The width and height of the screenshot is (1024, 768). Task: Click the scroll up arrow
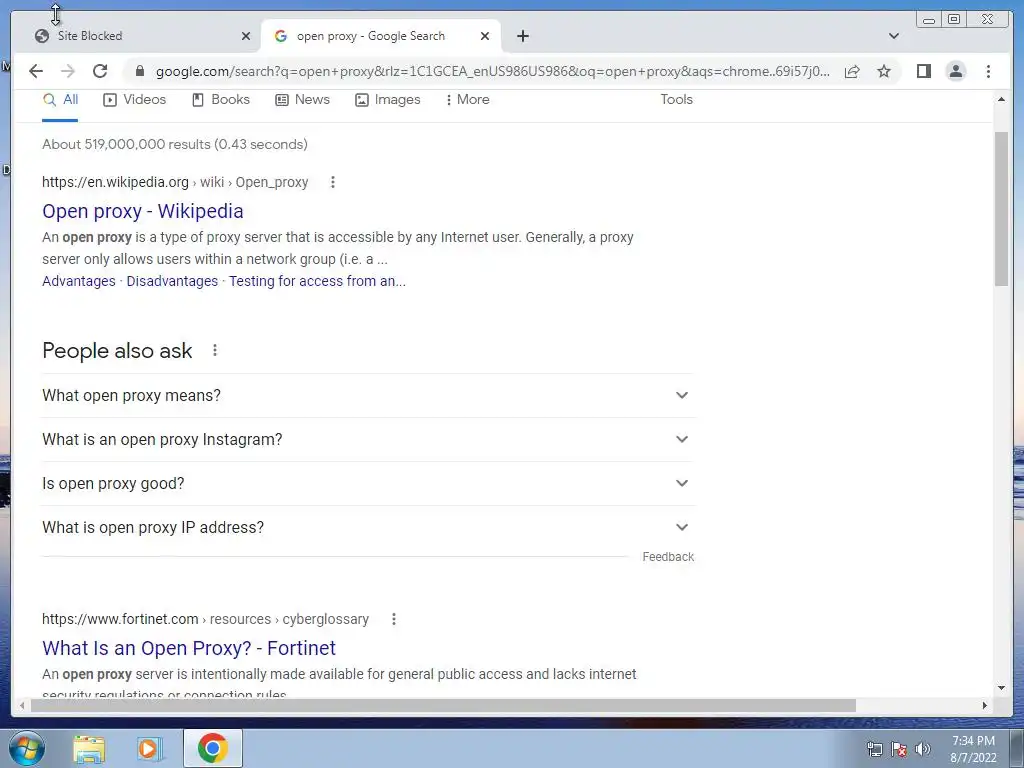click(x=1001, y=99)
